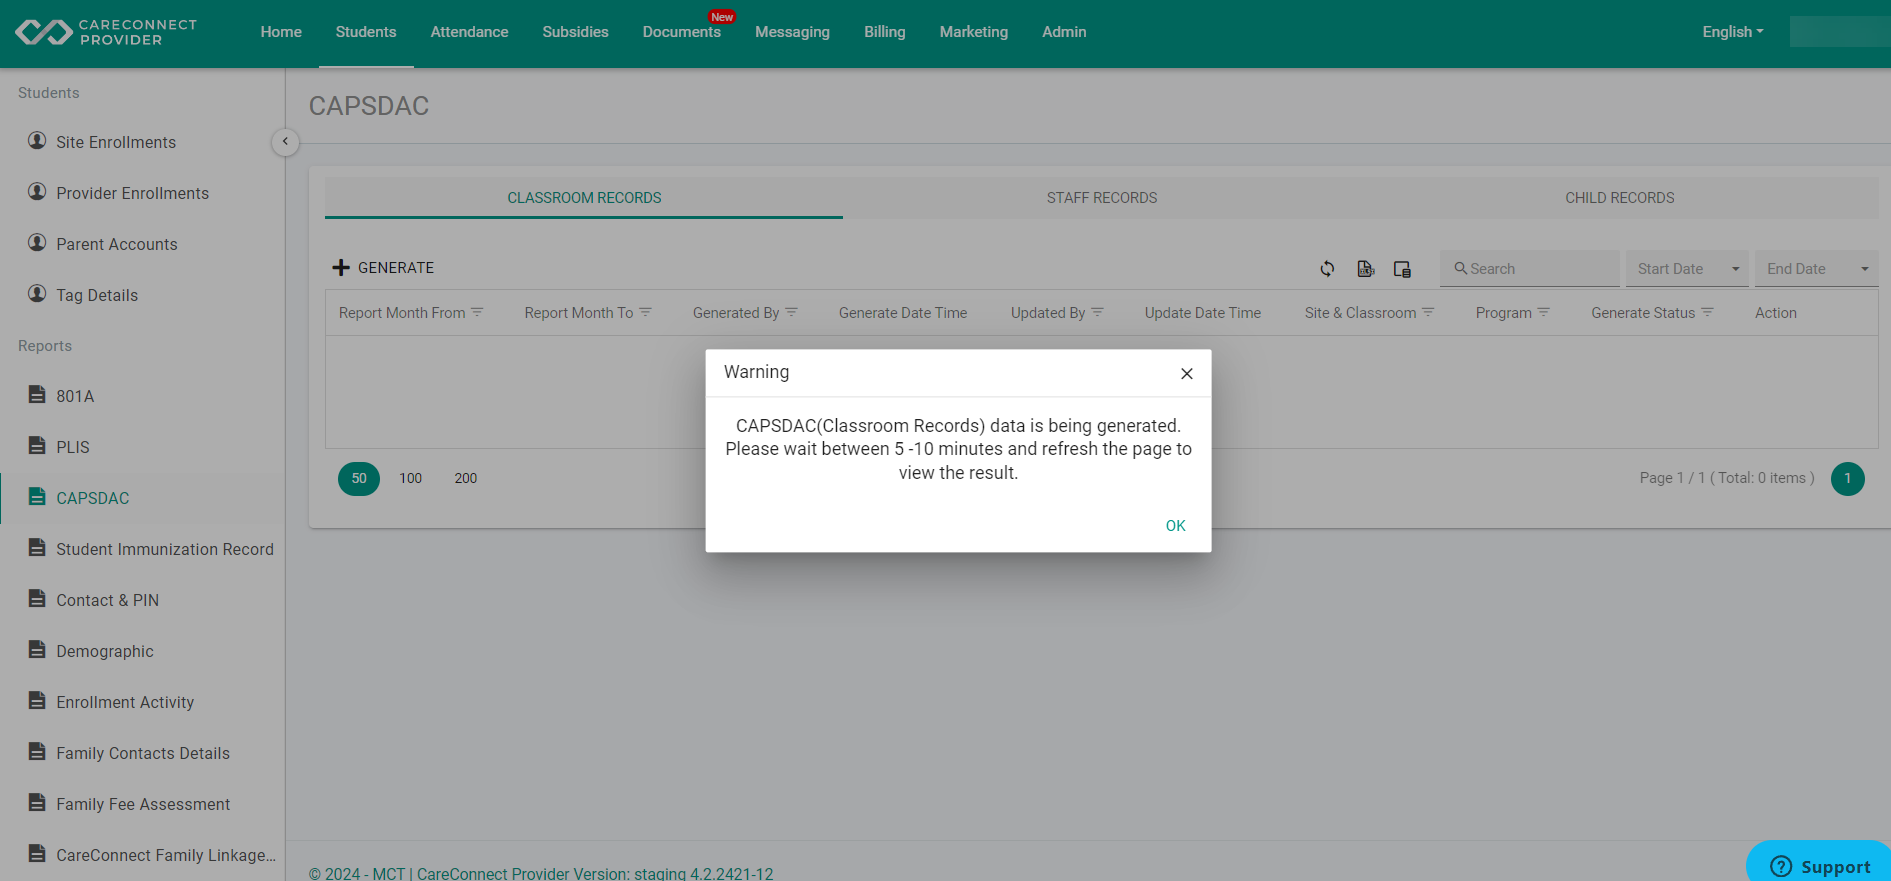Close the Warning dialog with the X
1891x881 pixels.
click(x=1187, y=374)
